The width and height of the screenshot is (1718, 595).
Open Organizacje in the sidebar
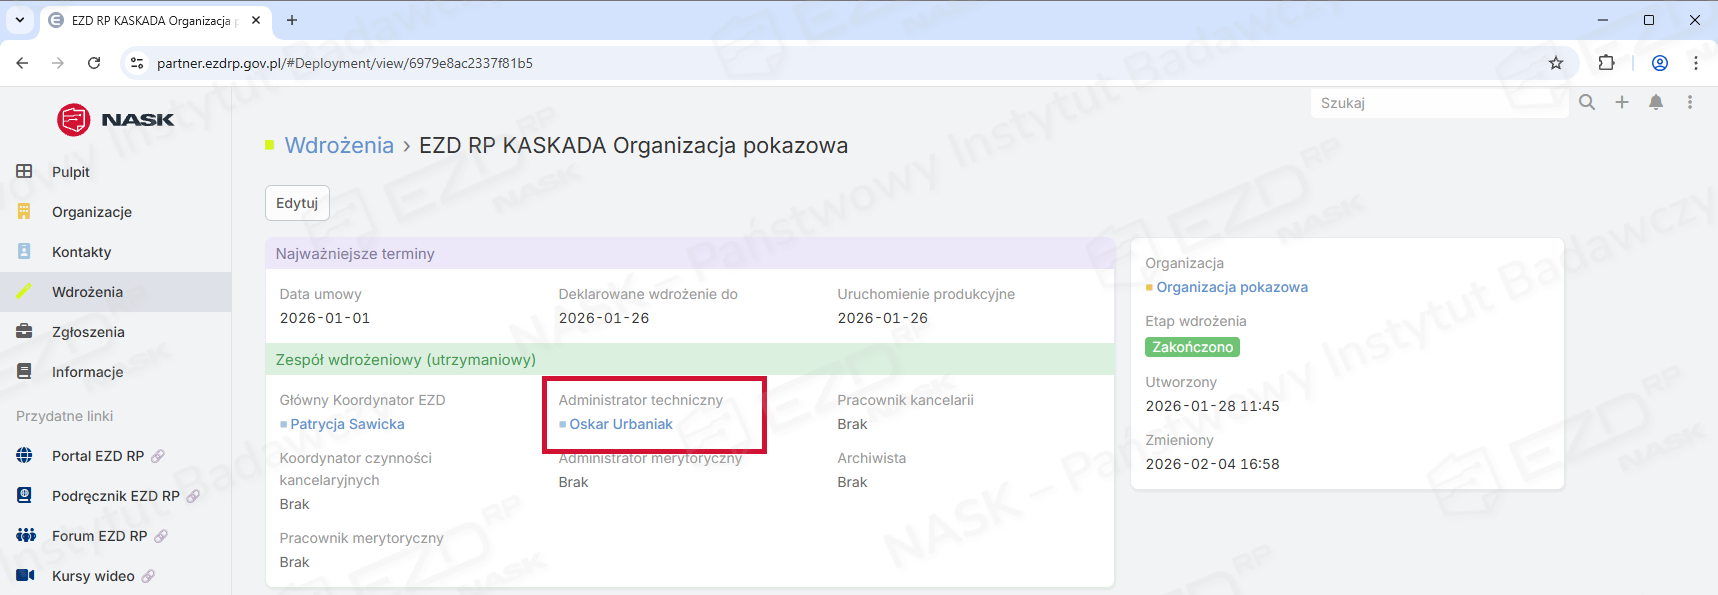point(92,212)
